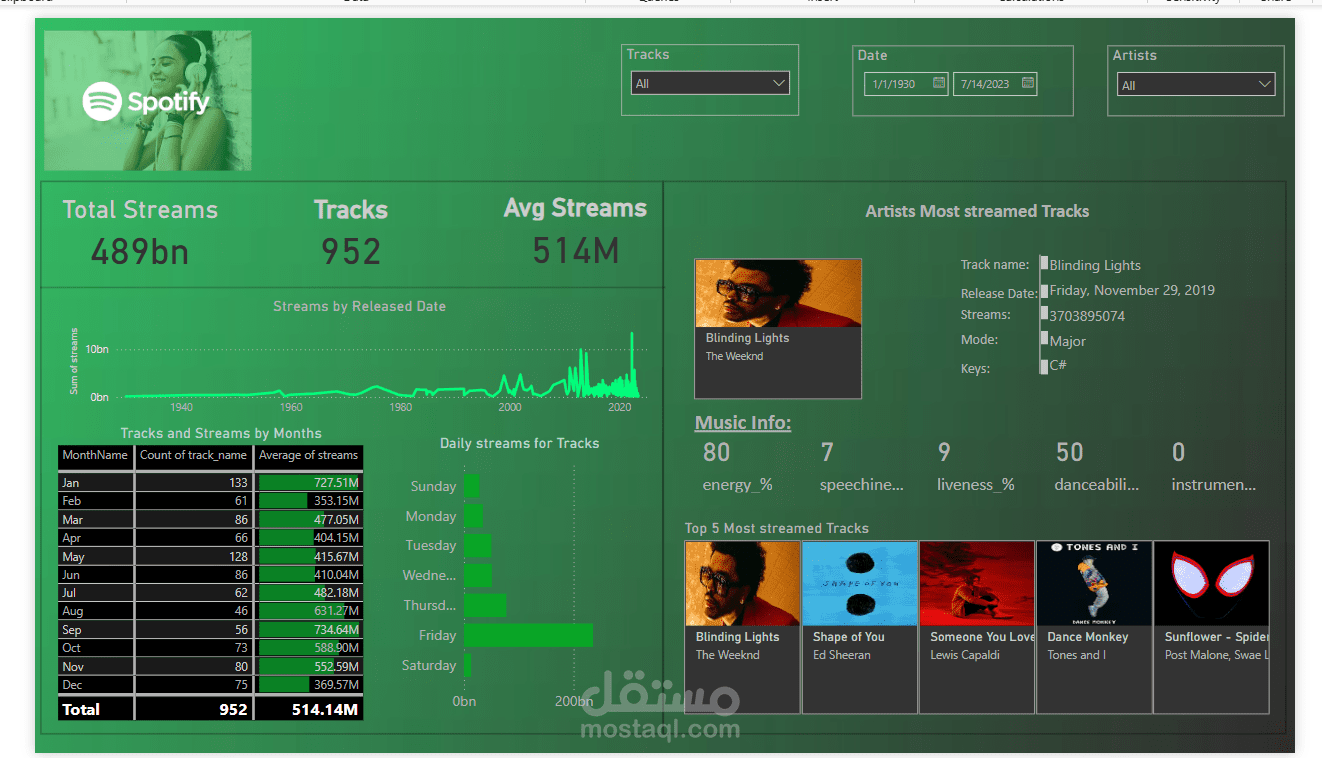Image resolution: width=1322 pixels, height=758 pixels.
Task: Open the end date calendar picker icon
Action: 1028,83
